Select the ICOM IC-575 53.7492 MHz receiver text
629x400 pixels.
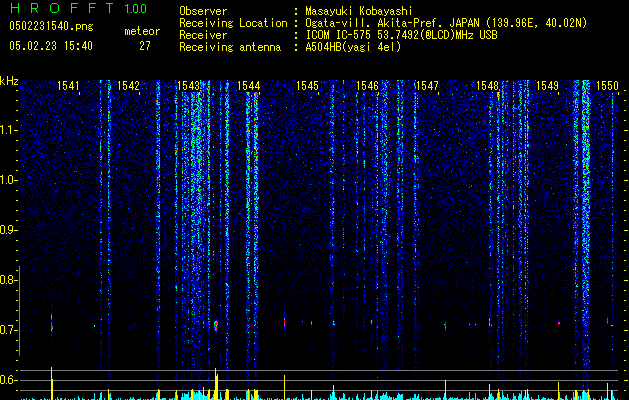click(x=401, y=35)
